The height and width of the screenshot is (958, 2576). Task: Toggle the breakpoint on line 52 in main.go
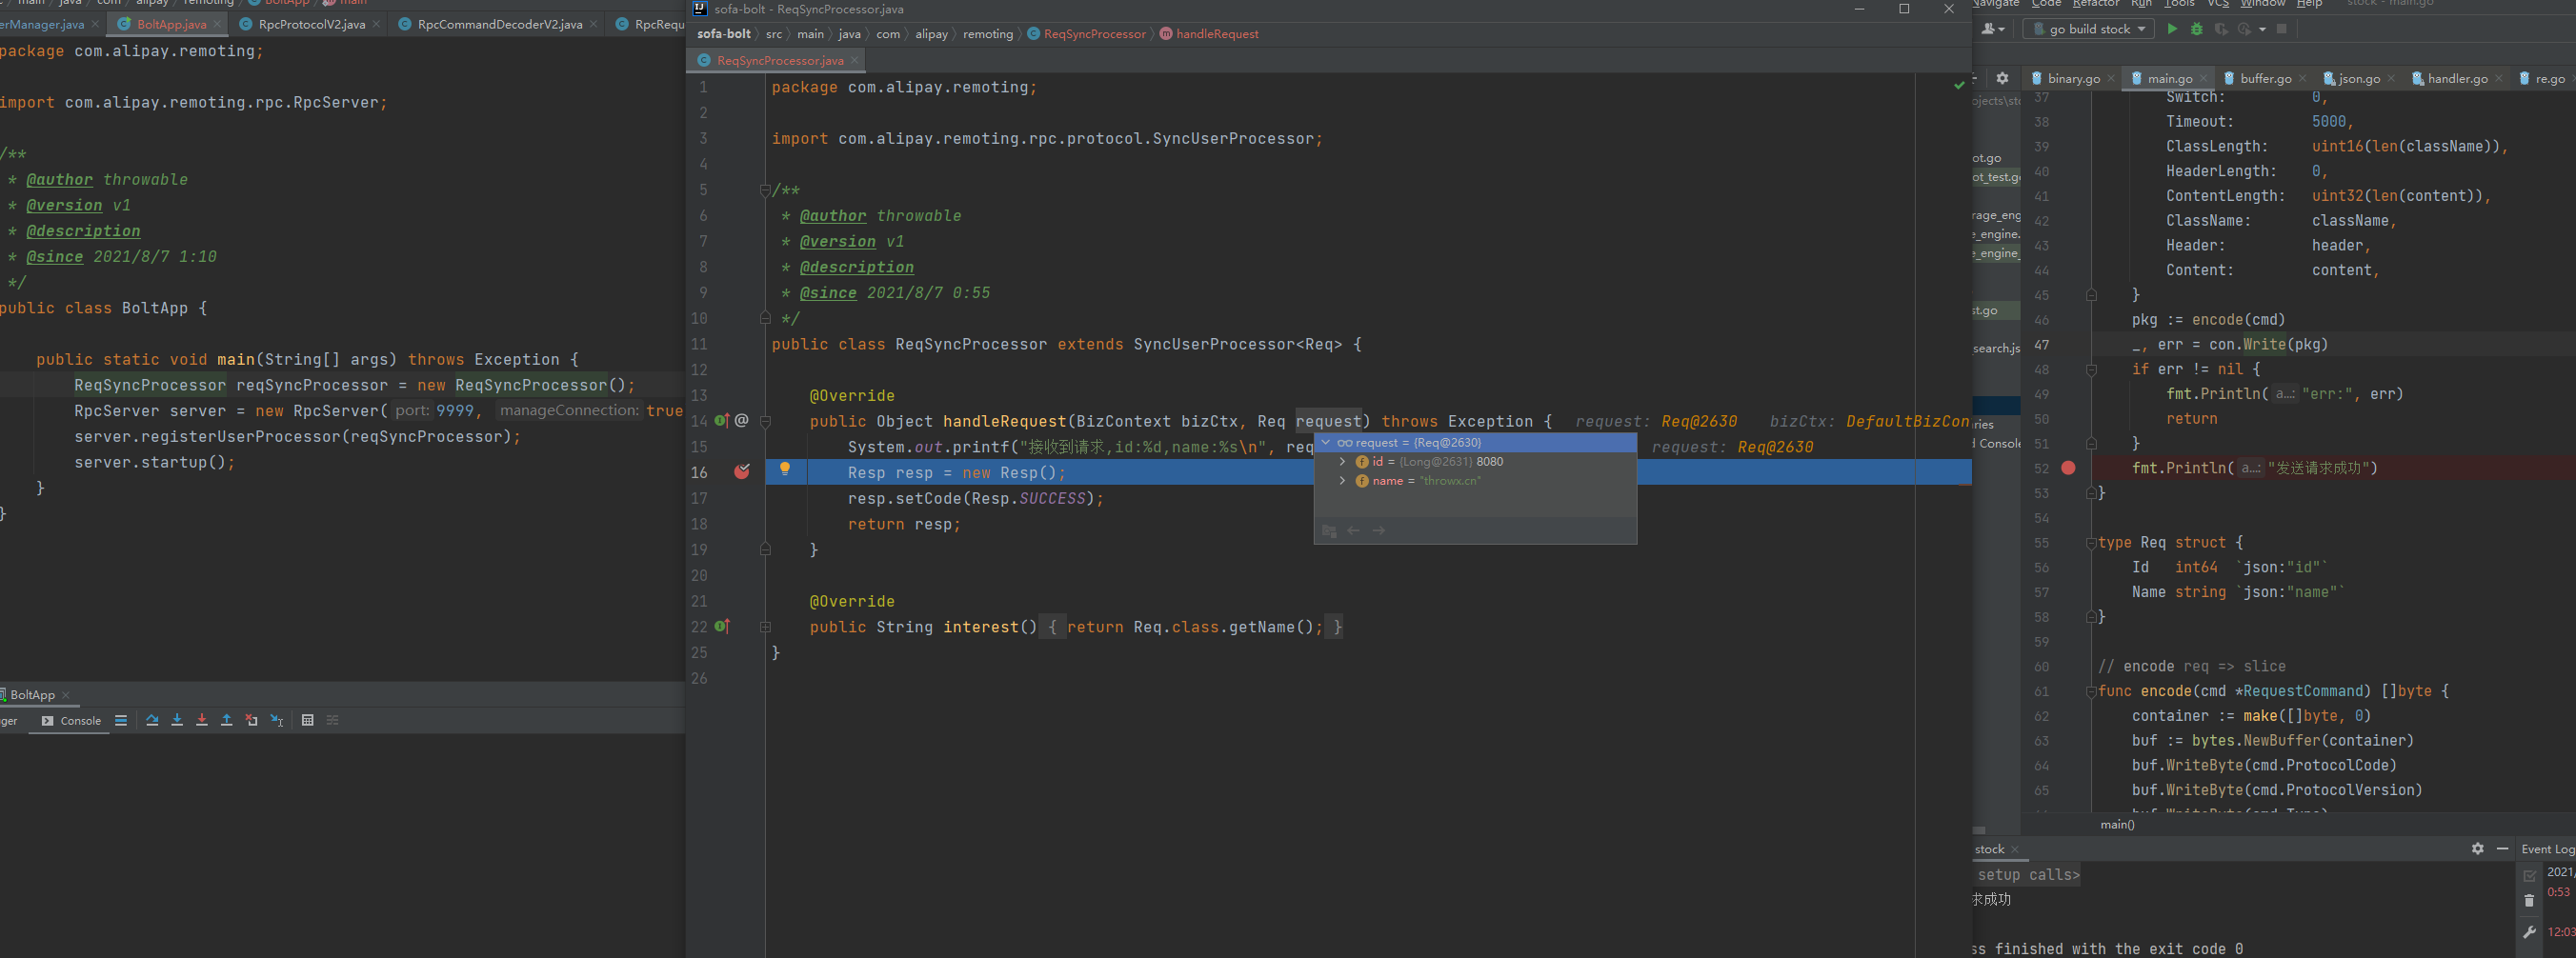click(2068, 468)
